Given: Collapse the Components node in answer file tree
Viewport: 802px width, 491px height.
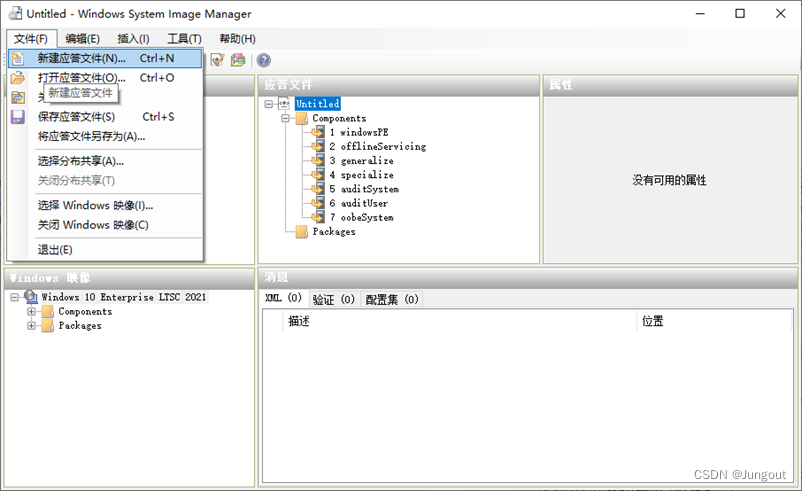Looking at the screenshot, I should 285,118.
